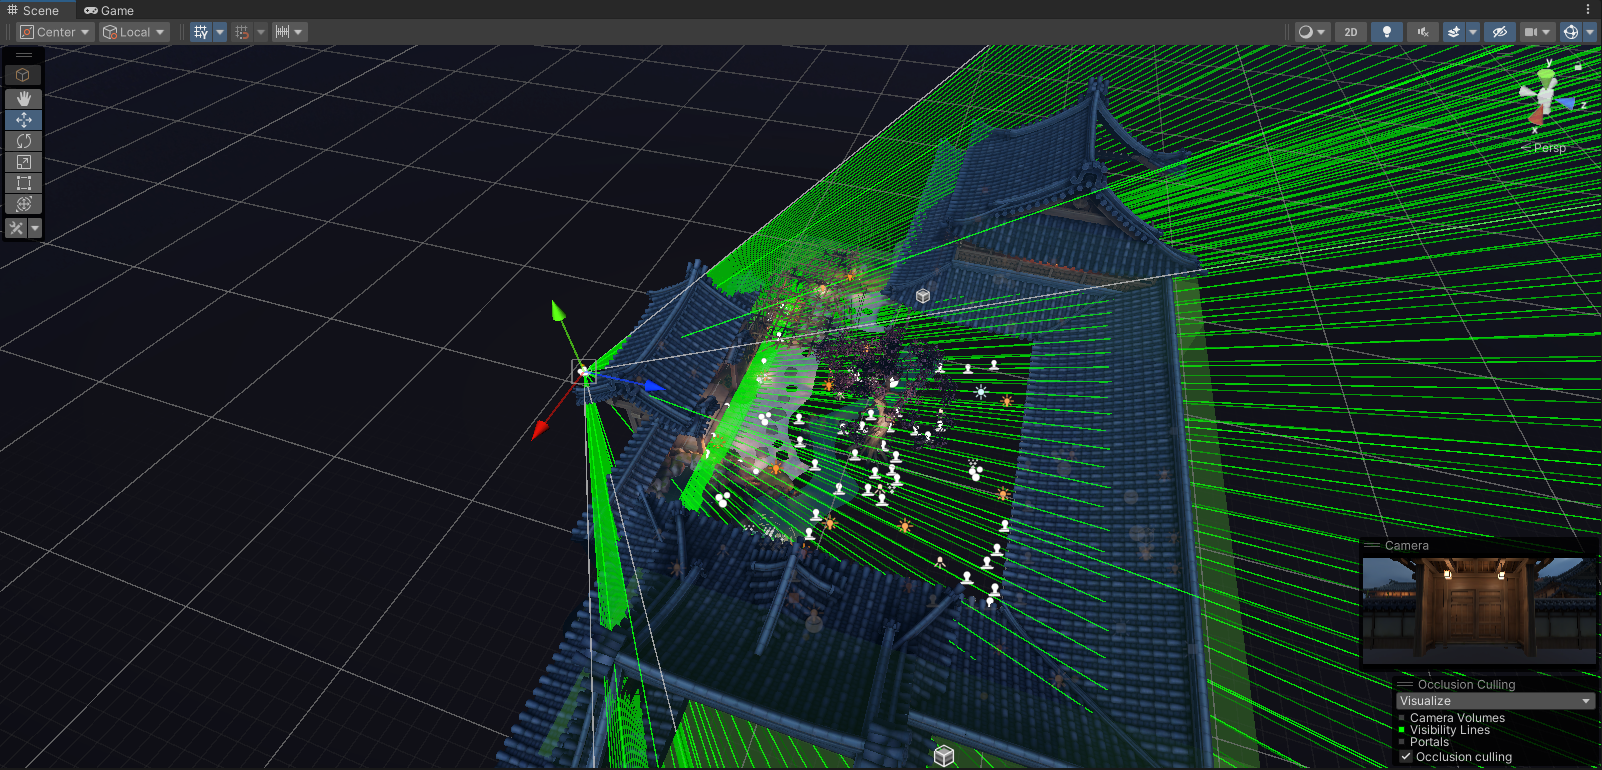Screen dimensions: 1602x770
Task: Select the Rotate tool
Action: click(x=24, y=140)
